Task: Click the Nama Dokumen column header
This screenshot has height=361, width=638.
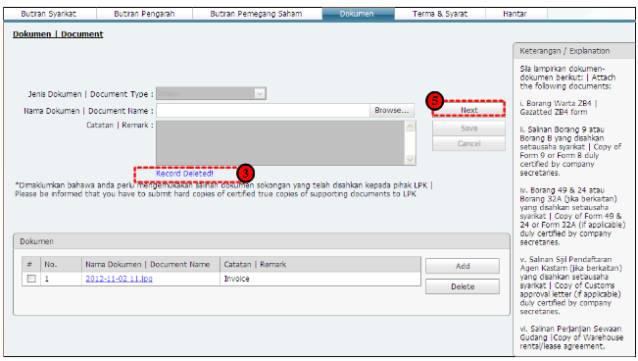Action: click(151, 265)
